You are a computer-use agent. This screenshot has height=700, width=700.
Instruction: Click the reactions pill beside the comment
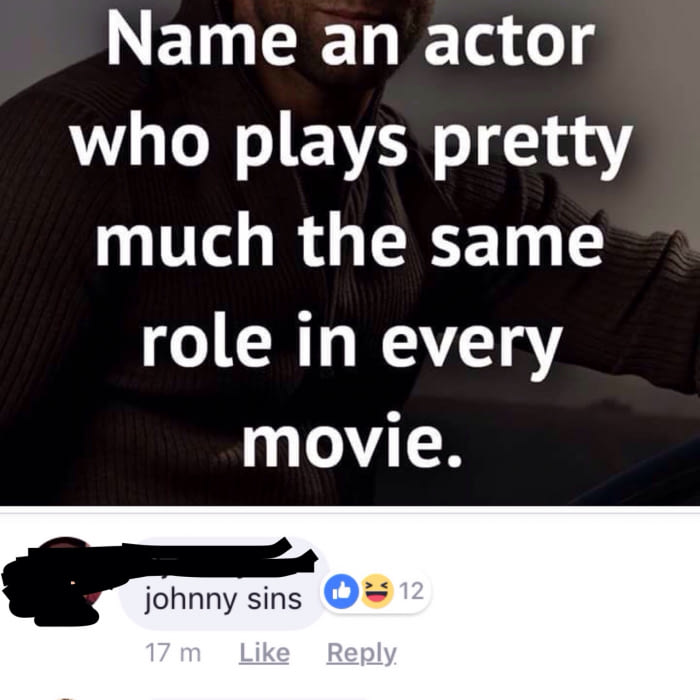click(x=376, y=591)
